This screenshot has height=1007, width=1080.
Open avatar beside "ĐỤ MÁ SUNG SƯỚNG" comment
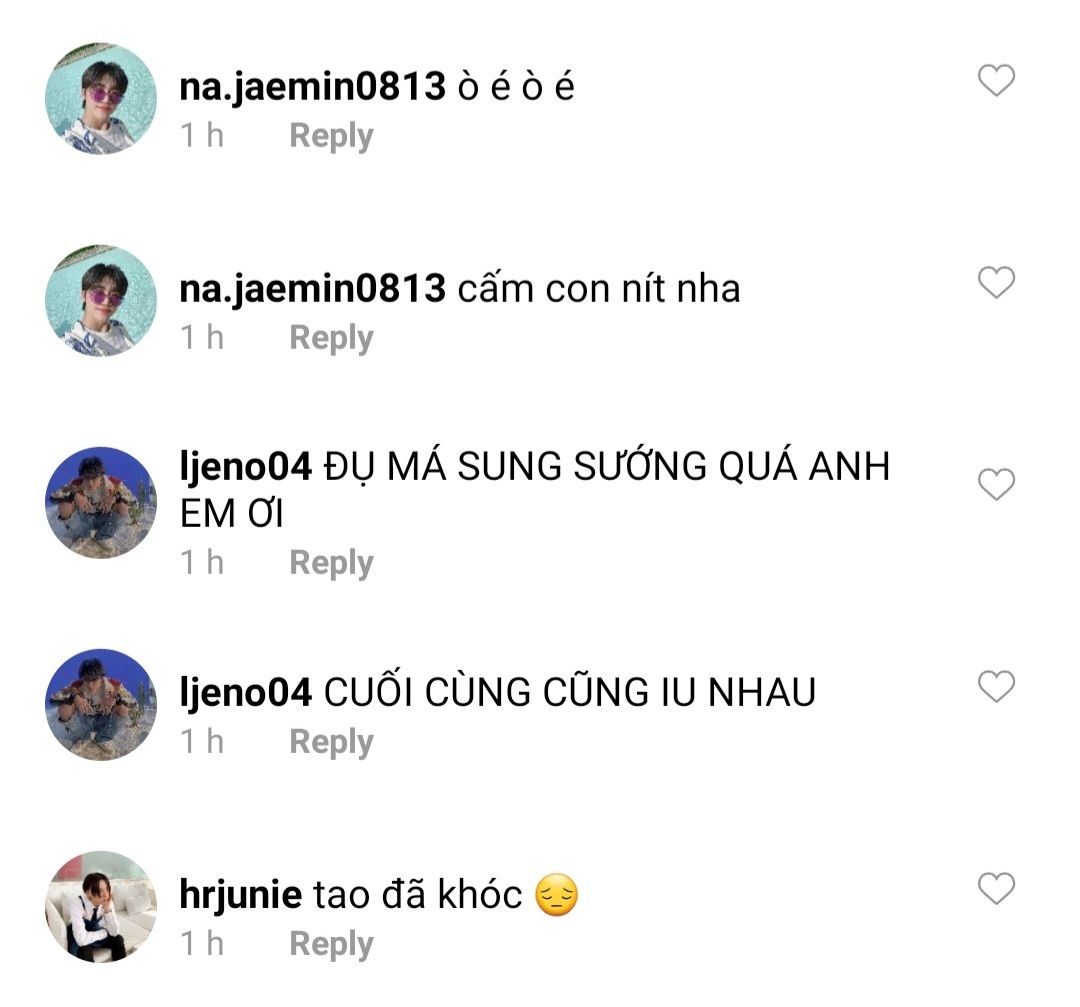tap(101, 503)
